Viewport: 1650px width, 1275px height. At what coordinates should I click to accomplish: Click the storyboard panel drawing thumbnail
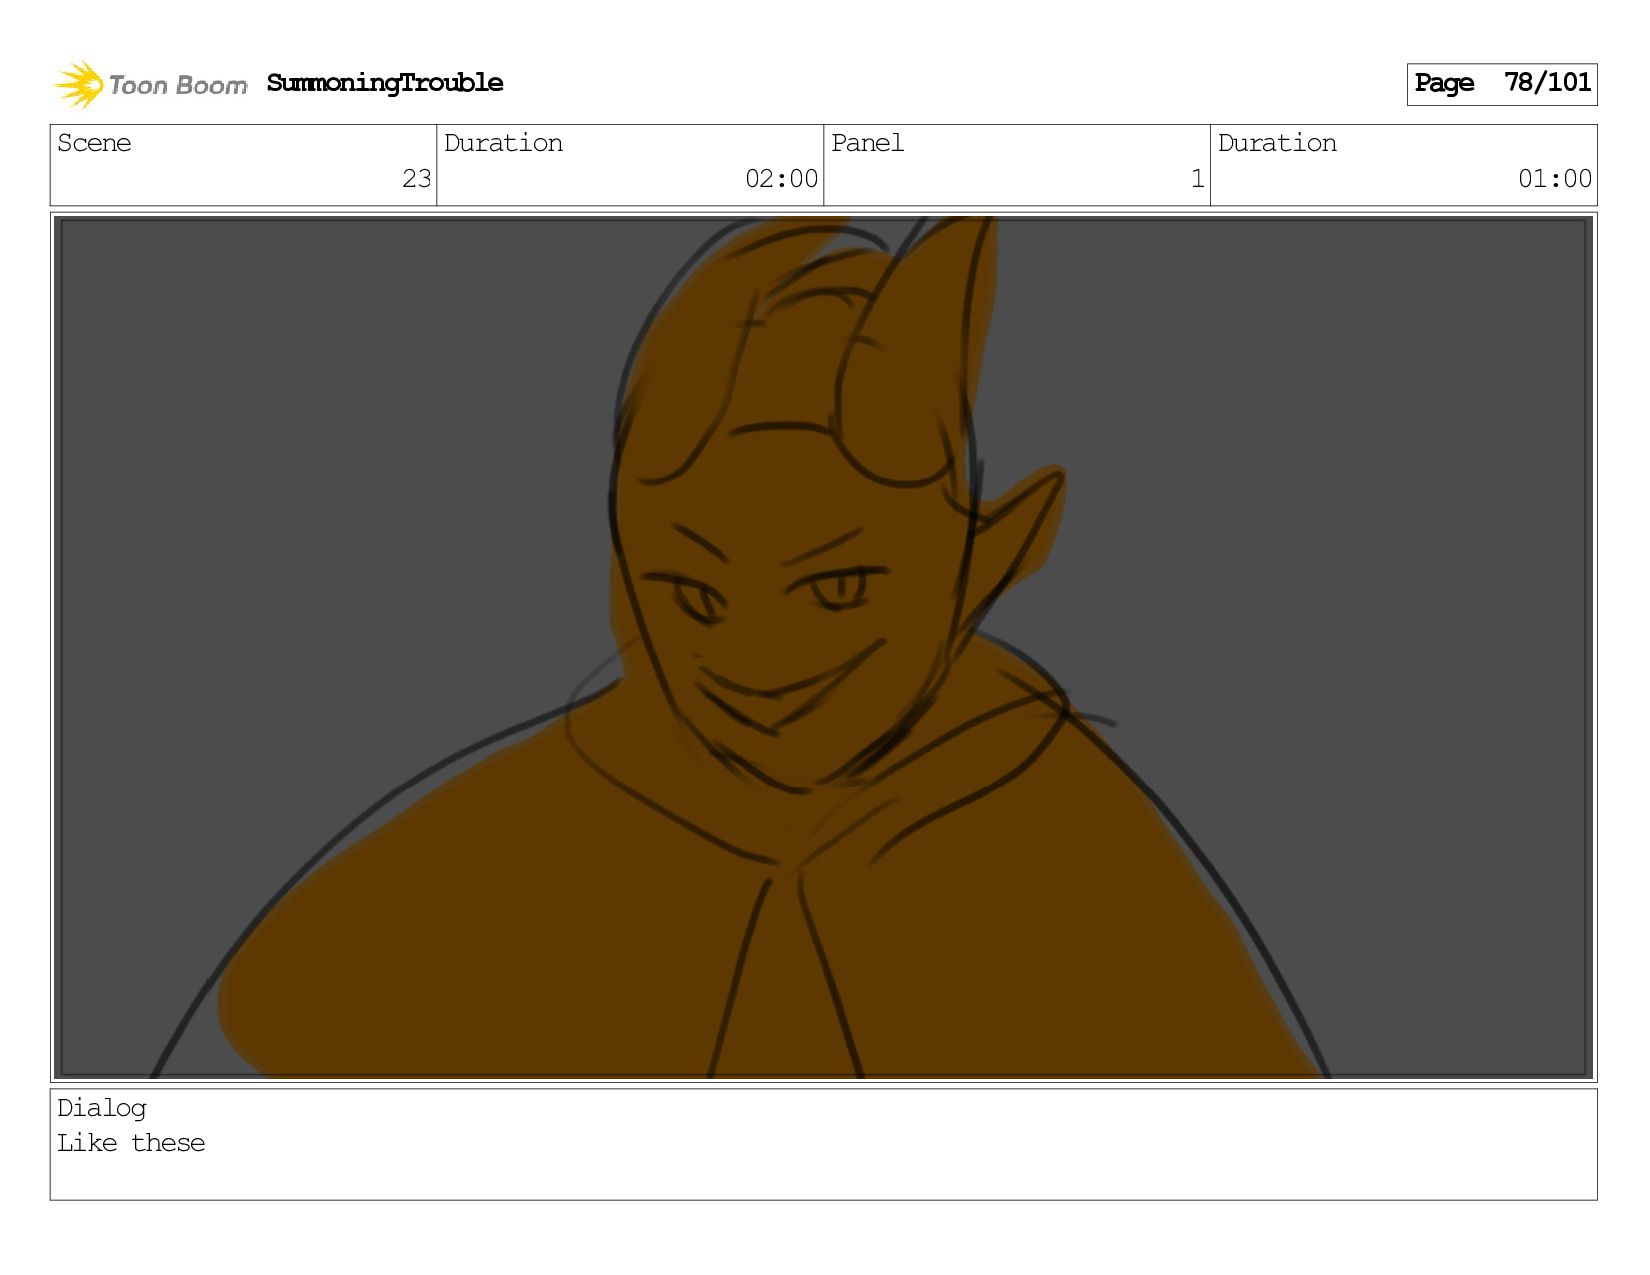coord(824,647)
